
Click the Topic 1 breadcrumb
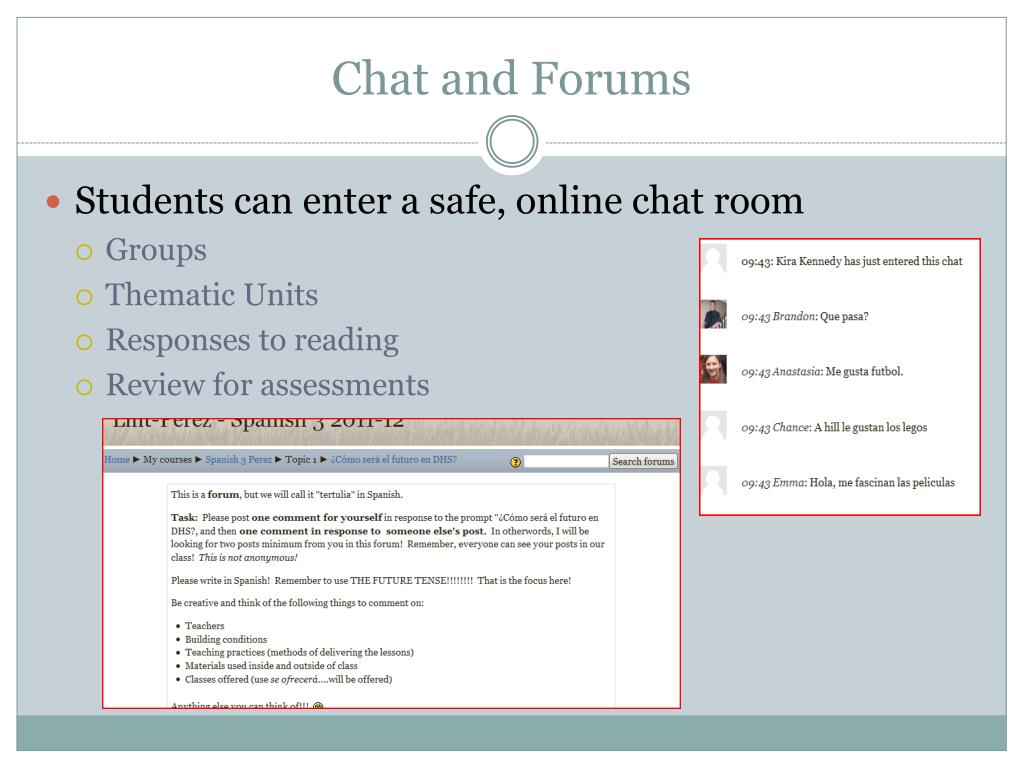click(301, 459)
